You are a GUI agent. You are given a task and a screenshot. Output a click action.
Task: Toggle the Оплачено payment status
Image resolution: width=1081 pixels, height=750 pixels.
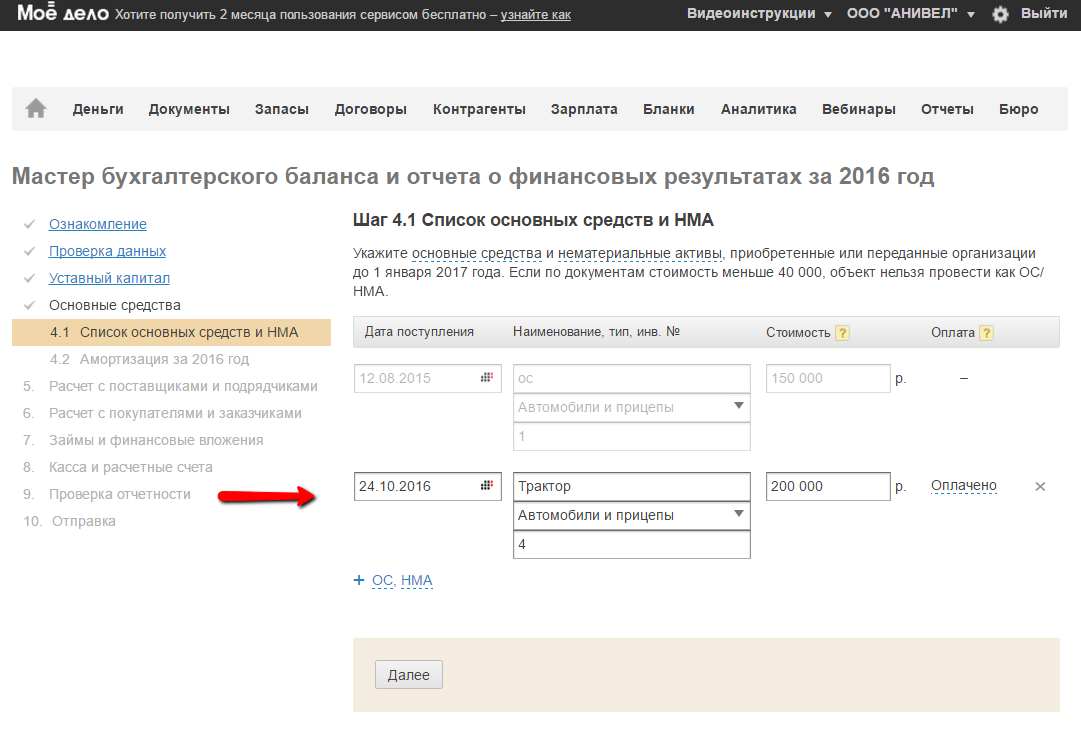(x=964, y=486)
